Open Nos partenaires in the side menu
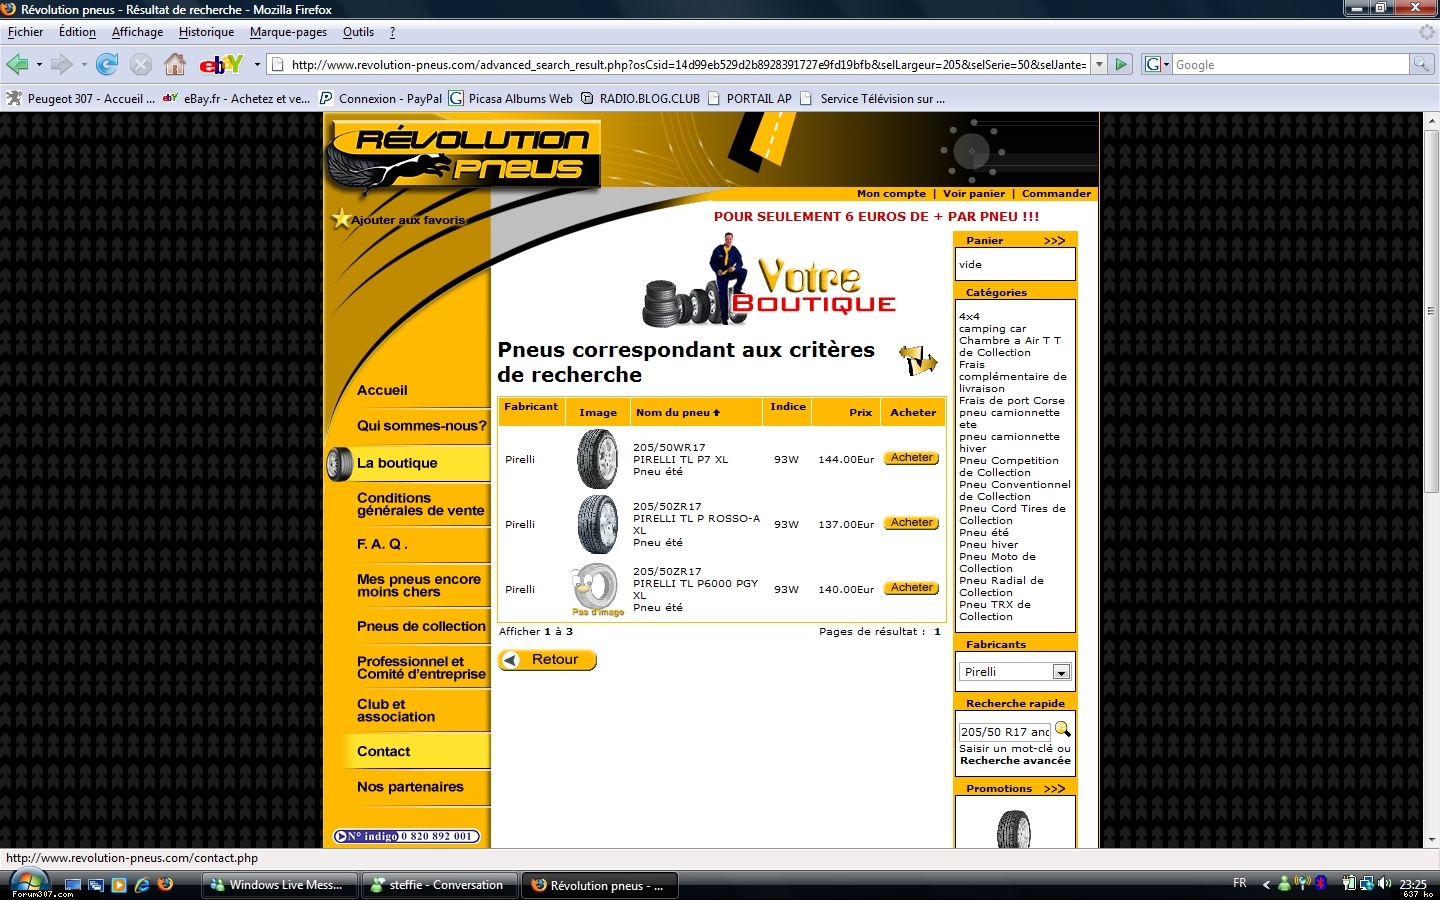The height and width of the screenshot is (900, 1440). pos(410,787)
